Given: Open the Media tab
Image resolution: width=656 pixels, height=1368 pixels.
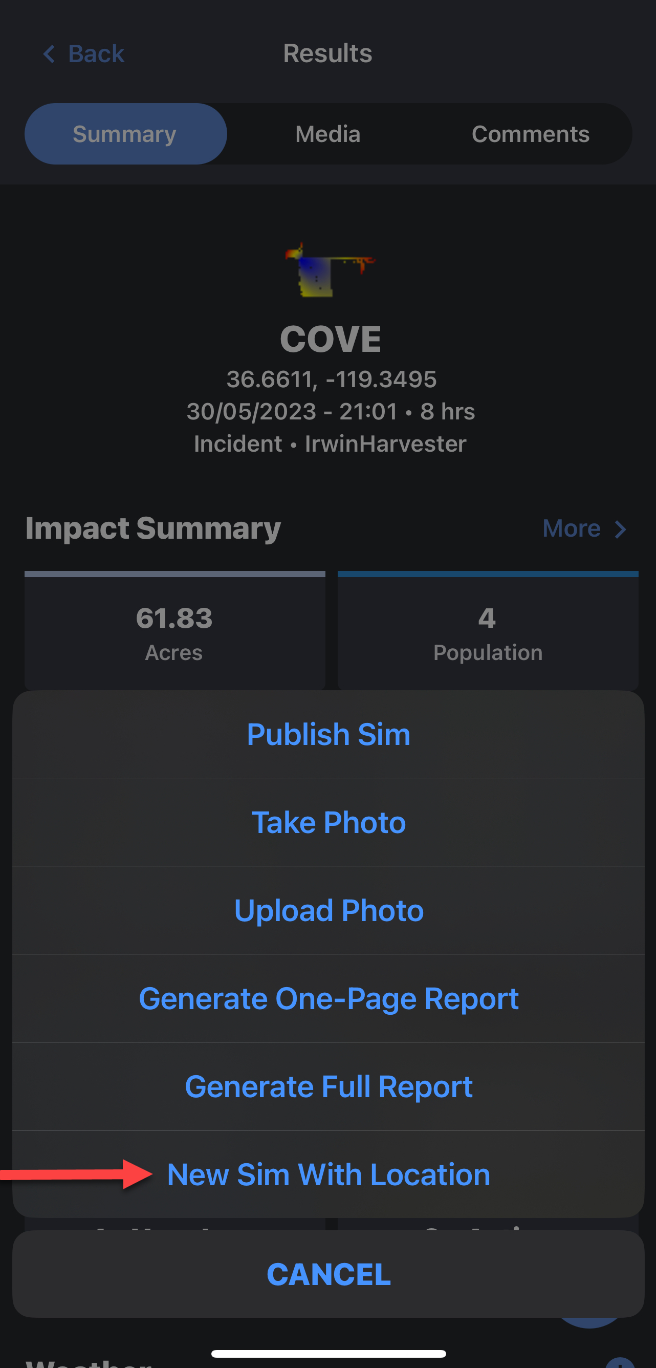Looking at the screenshot, I should tap(328, 134).
